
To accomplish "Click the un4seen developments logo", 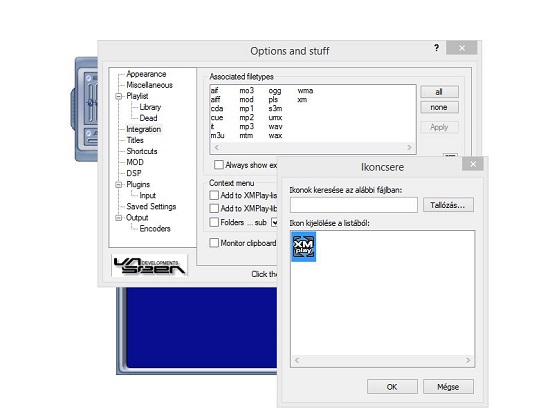I will click(x=150, y=265).
